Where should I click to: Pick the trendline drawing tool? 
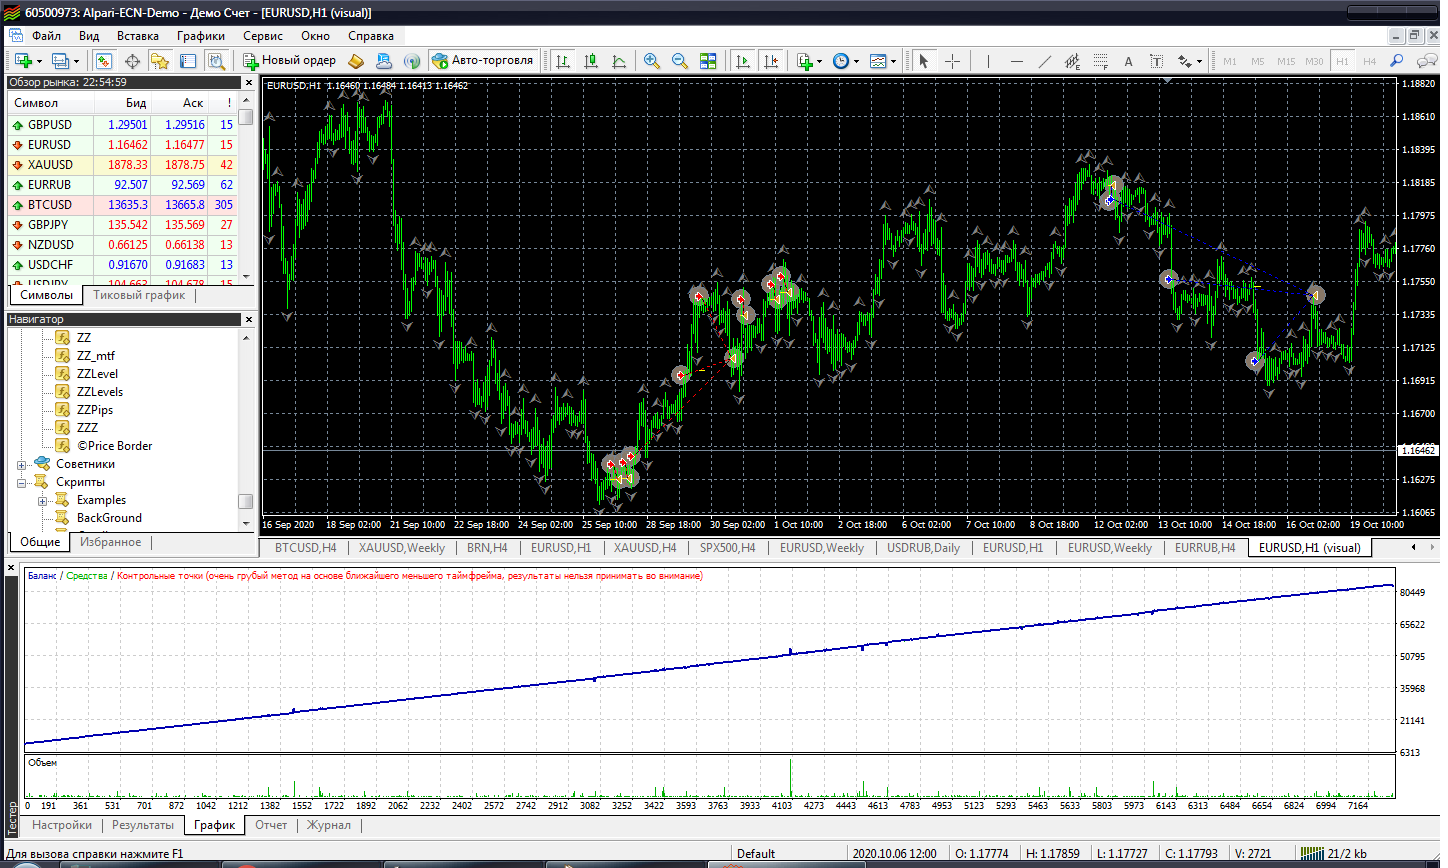[x=1044, y=61]
